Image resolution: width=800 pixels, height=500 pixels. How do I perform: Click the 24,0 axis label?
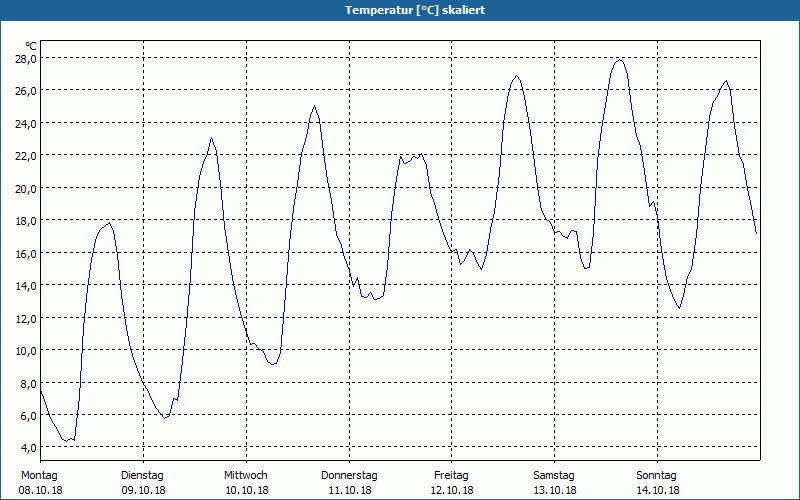click(26, 123)
